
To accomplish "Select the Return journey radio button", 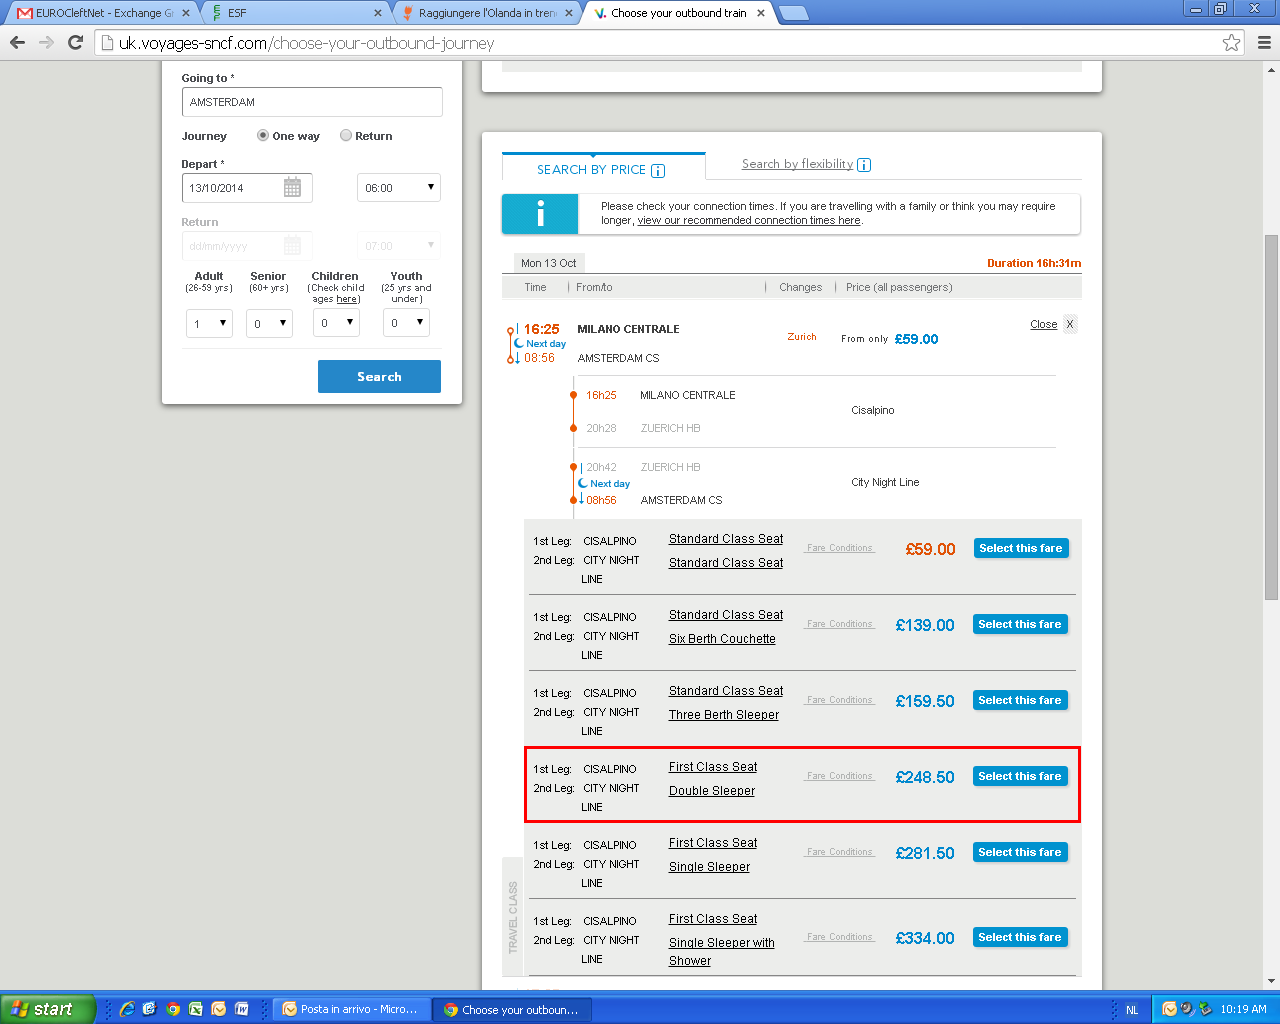I will (346, 136).
